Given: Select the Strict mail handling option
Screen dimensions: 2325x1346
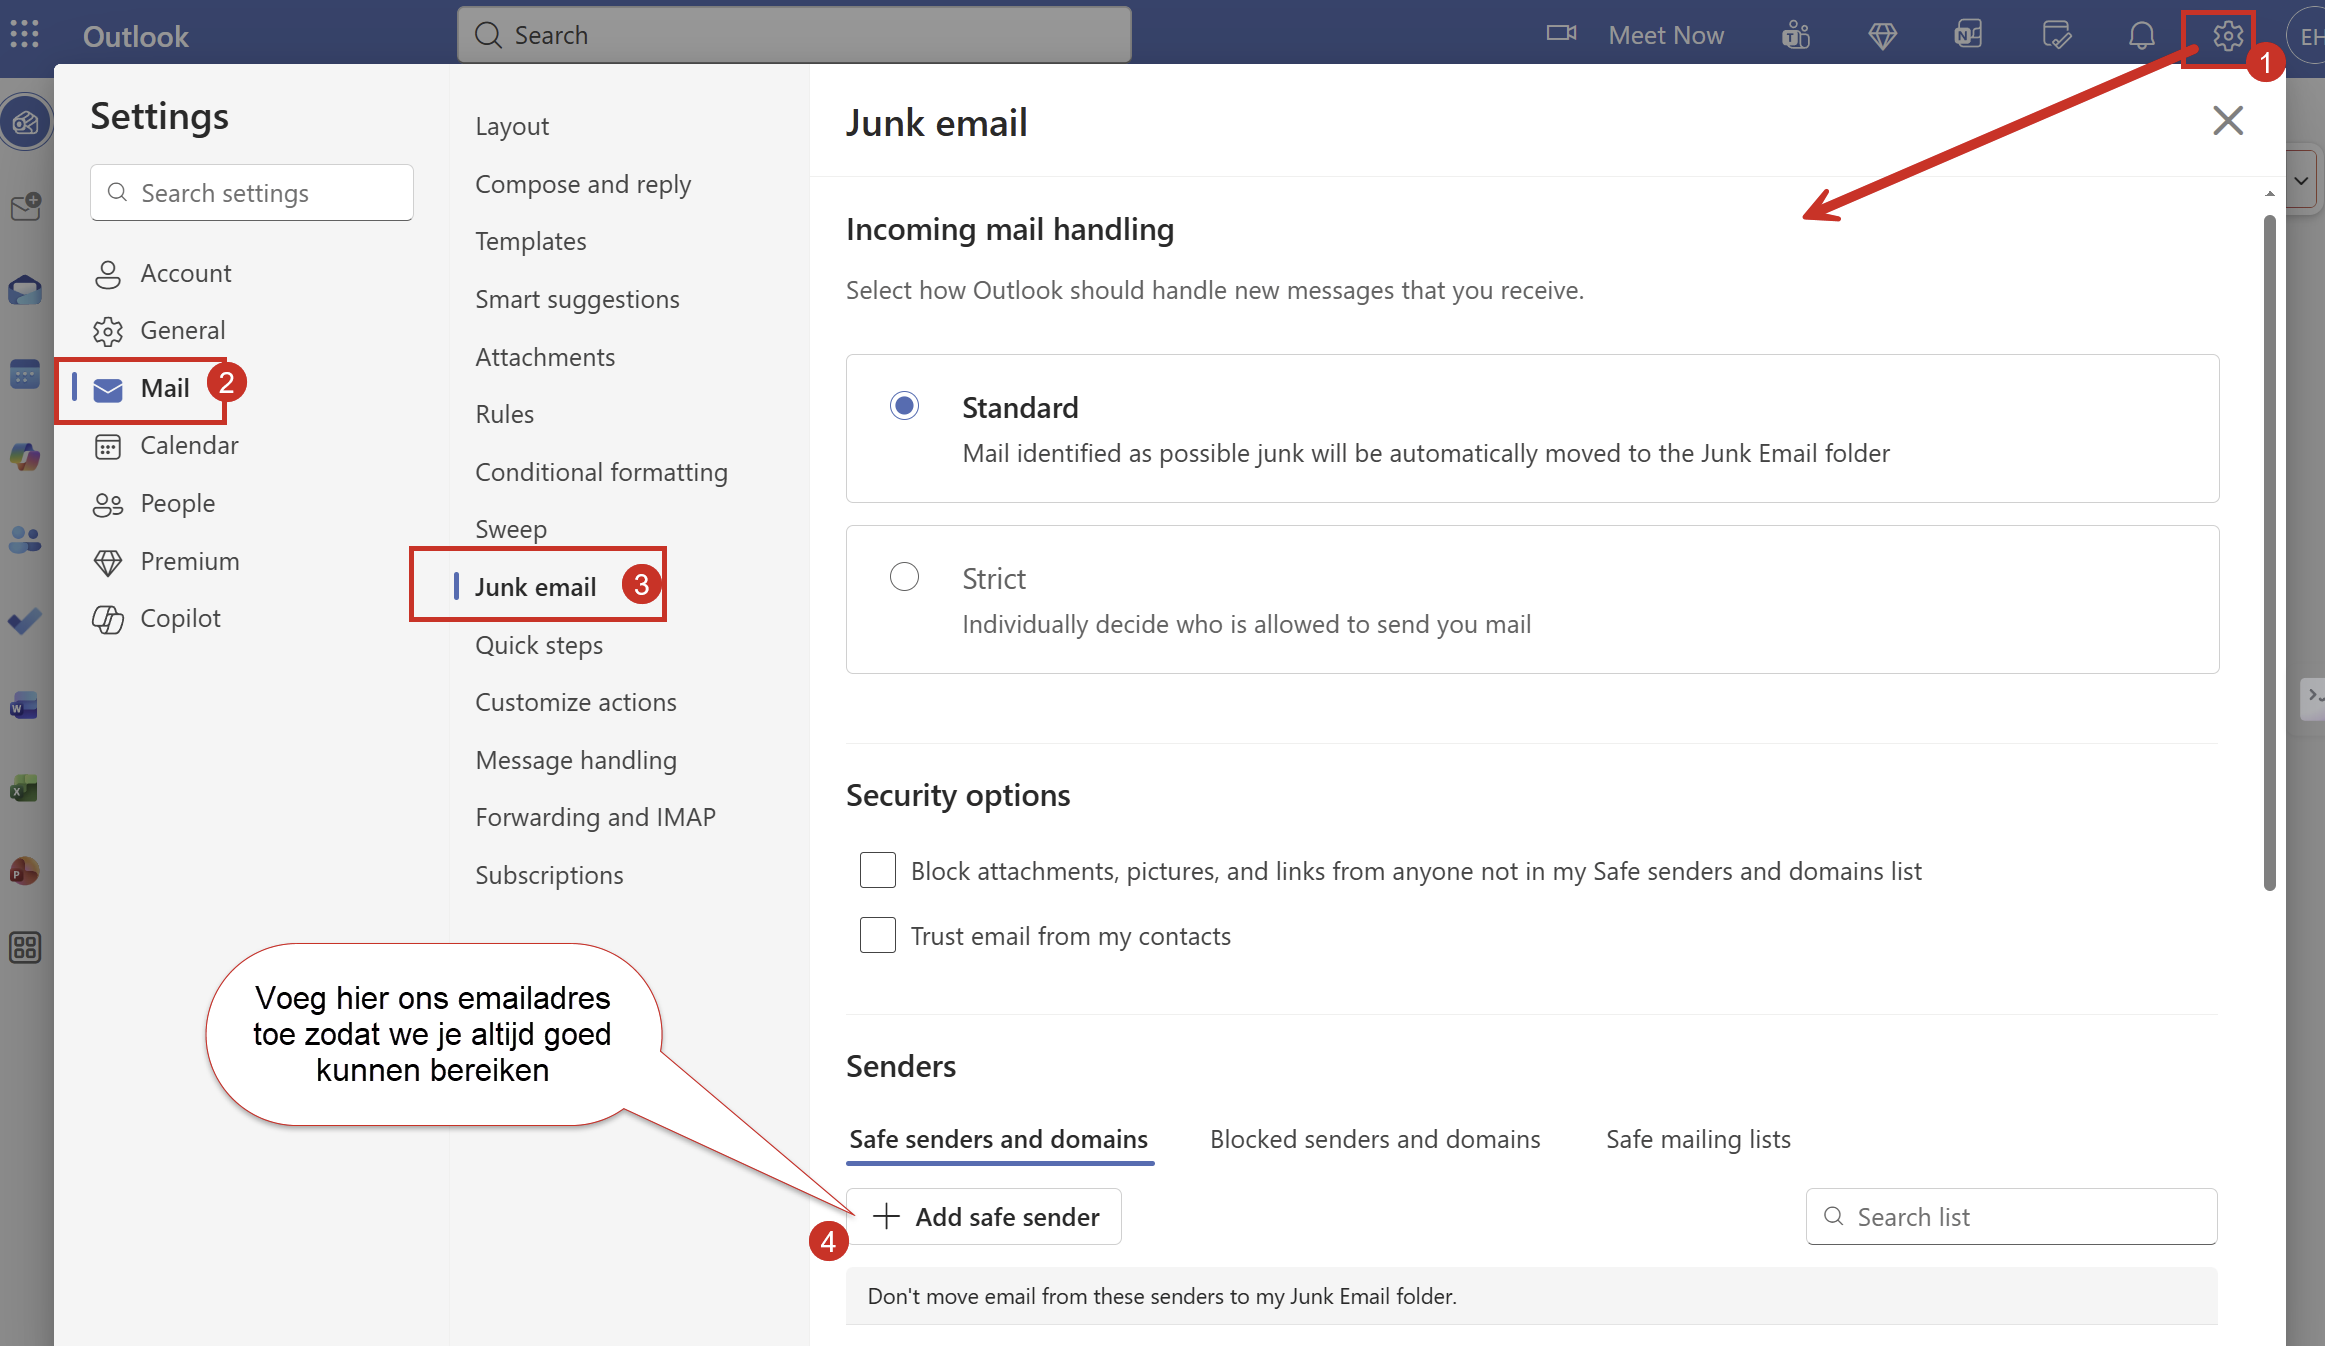Looking at the screenshot, I should click(904, 577).
